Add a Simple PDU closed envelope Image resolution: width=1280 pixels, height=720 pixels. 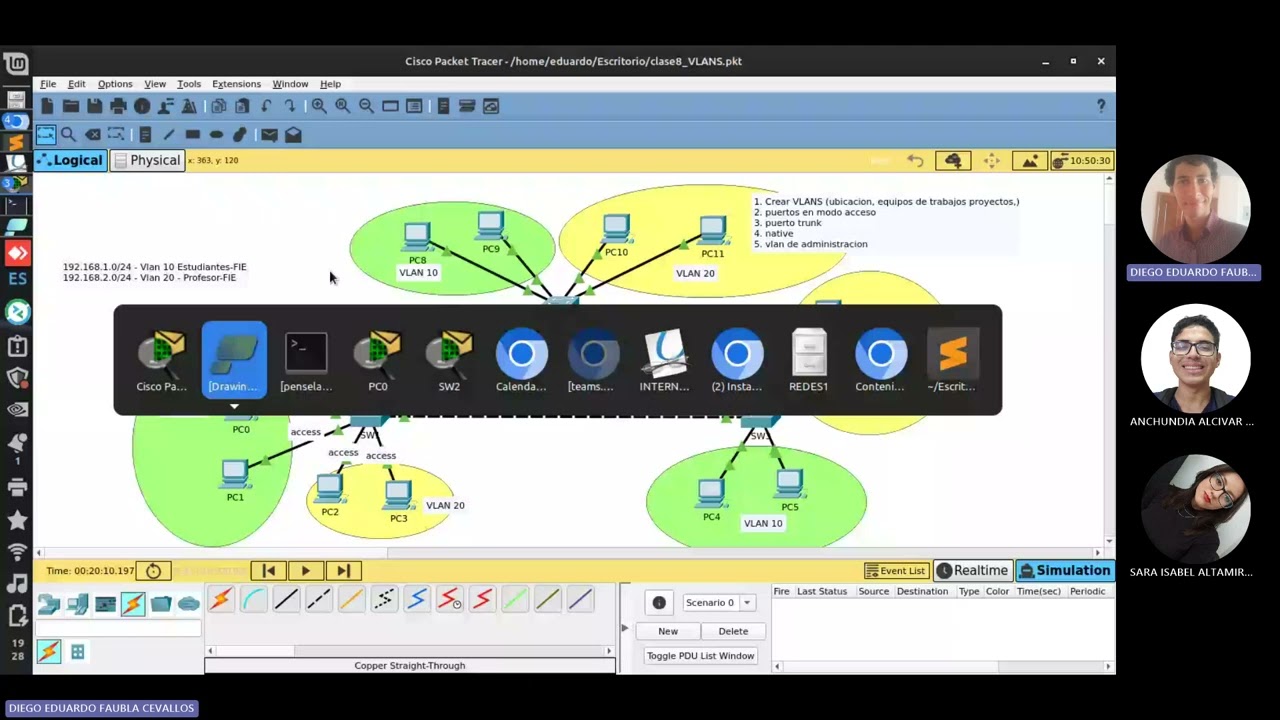click(269, 134)
